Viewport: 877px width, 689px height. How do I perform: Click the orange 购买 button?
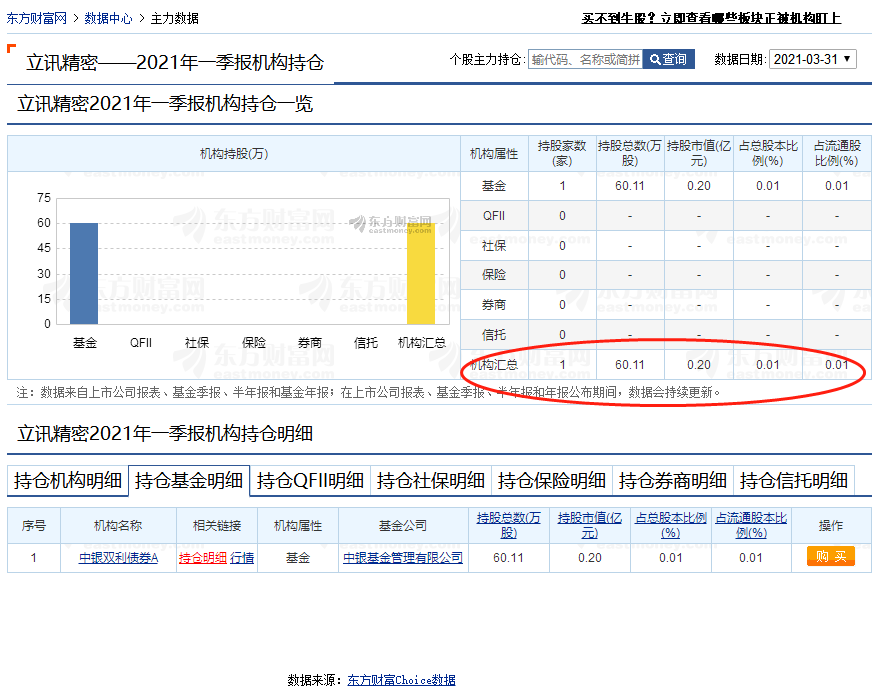tap(831, 556)
